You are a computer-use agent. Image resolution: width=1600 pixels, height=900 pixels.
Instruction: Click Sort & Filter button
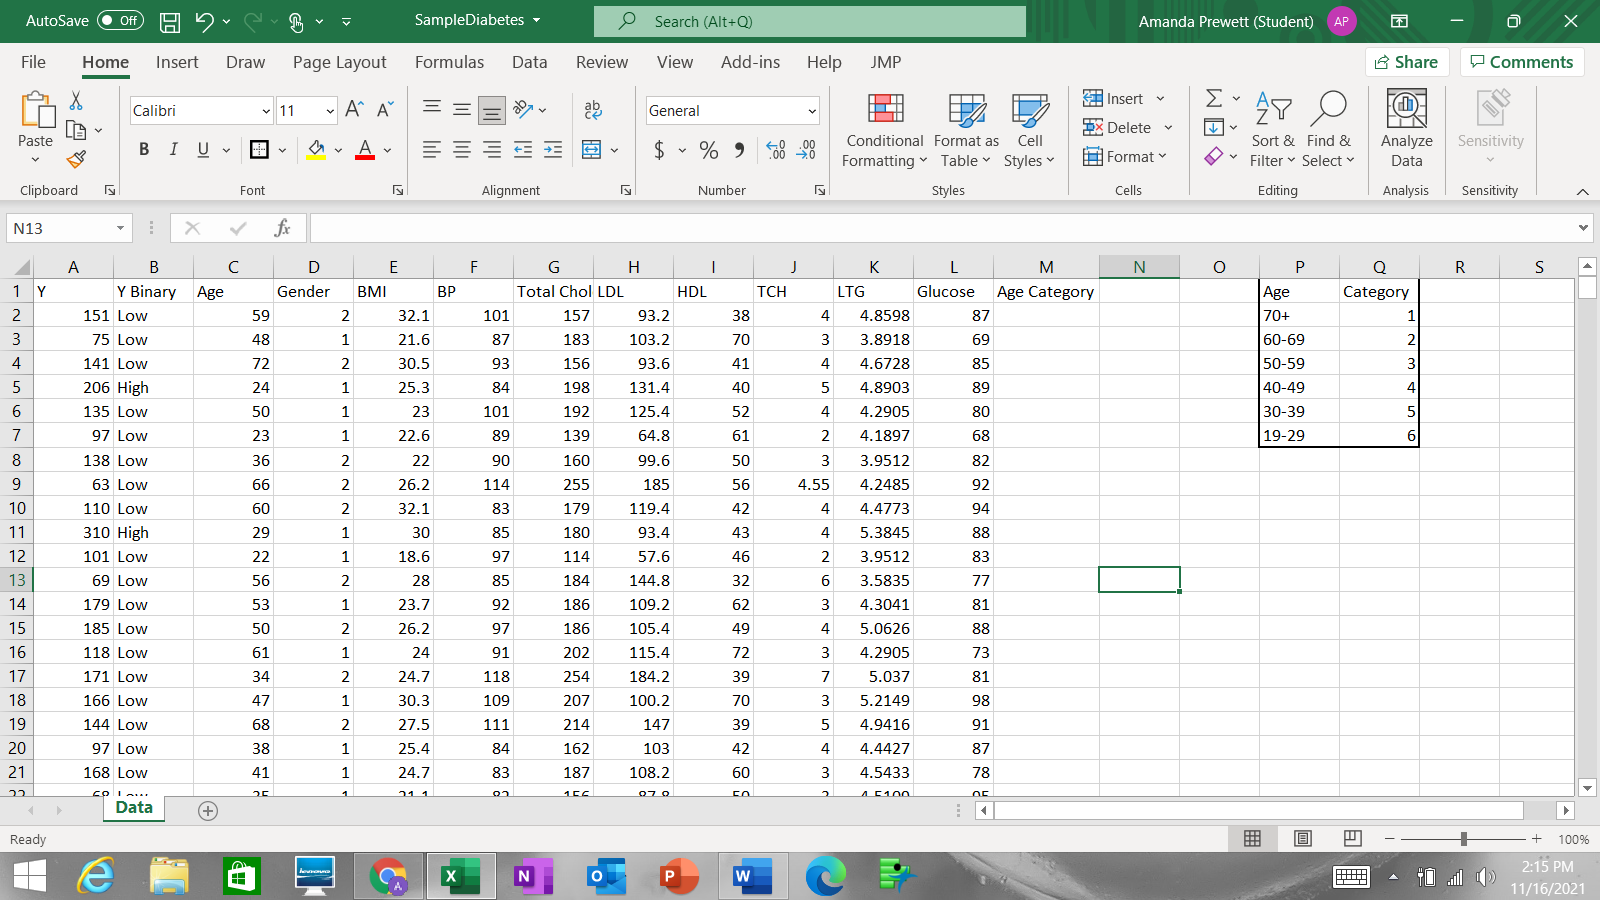pyautogui.click(x=1273, y=130)
